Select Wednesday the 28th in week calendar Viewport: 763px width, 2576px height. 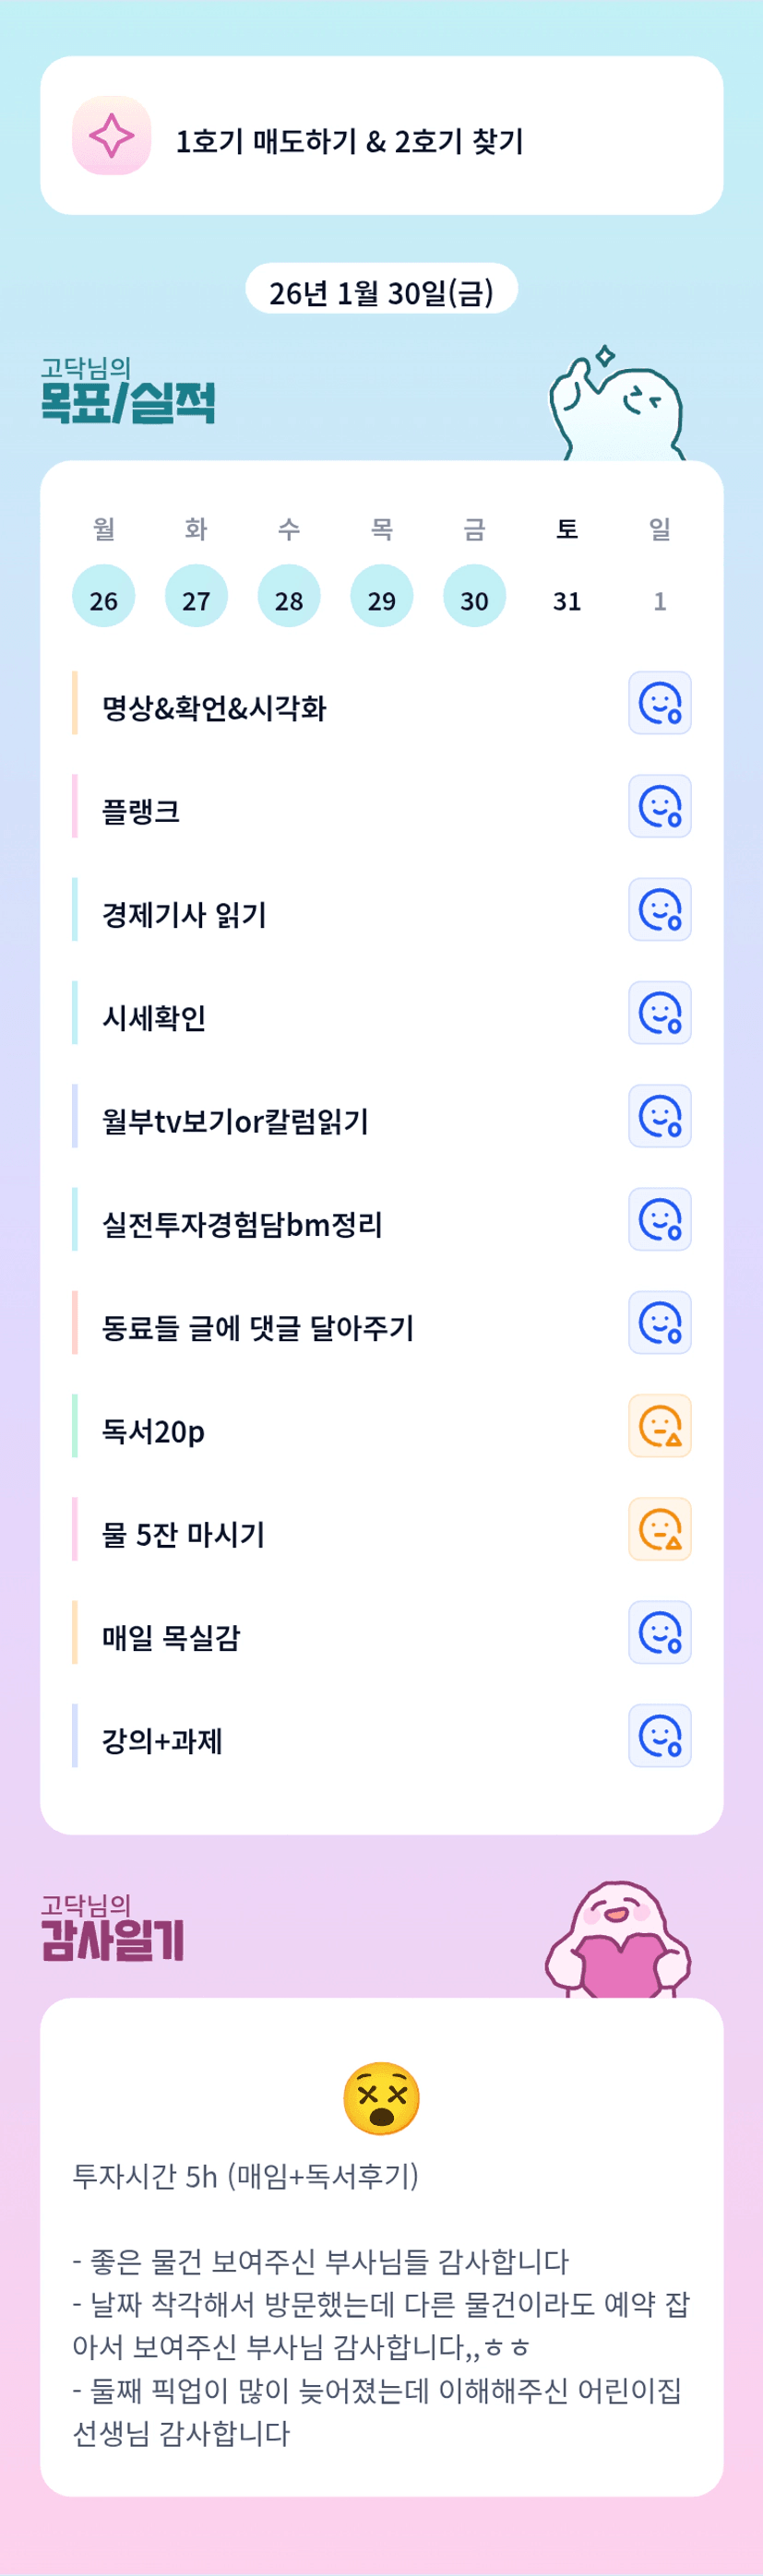[289, 597]
